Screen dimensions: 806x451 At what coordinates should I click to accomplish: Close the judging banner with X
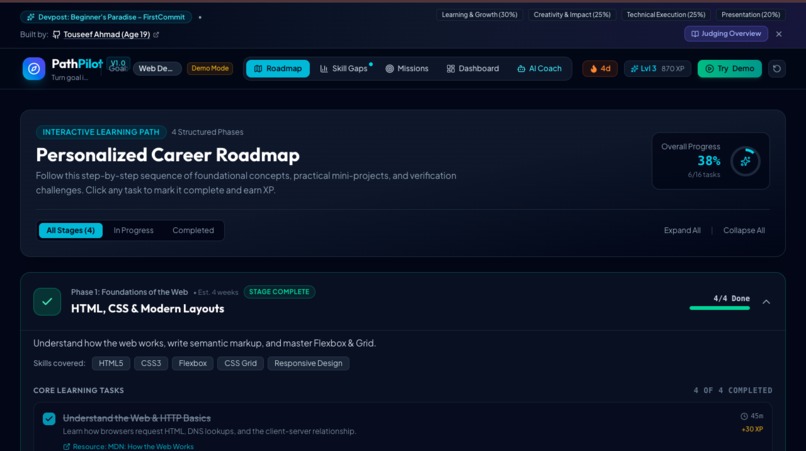pyautogui.click(x=779, y=34)
